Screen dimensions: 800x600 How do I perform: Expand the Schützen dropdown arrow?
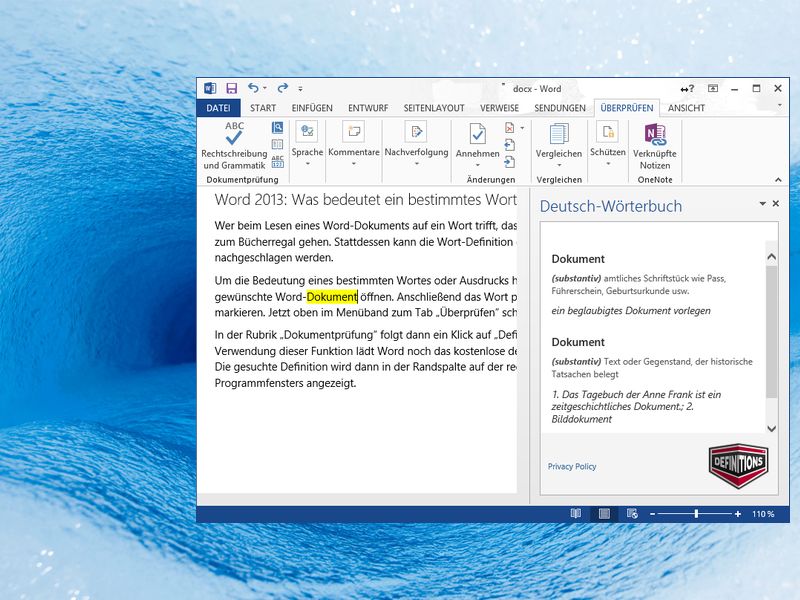(608, 164)
